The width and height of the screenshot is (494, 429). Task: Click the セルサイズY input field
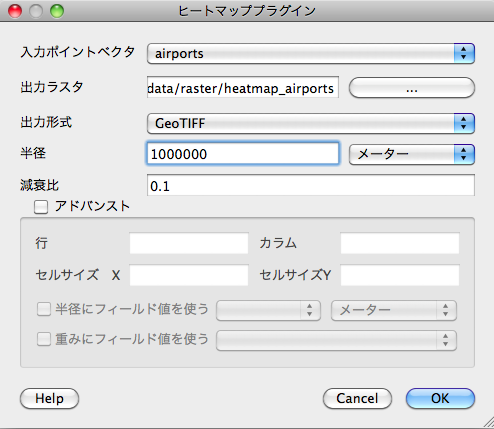click(400, 275)
